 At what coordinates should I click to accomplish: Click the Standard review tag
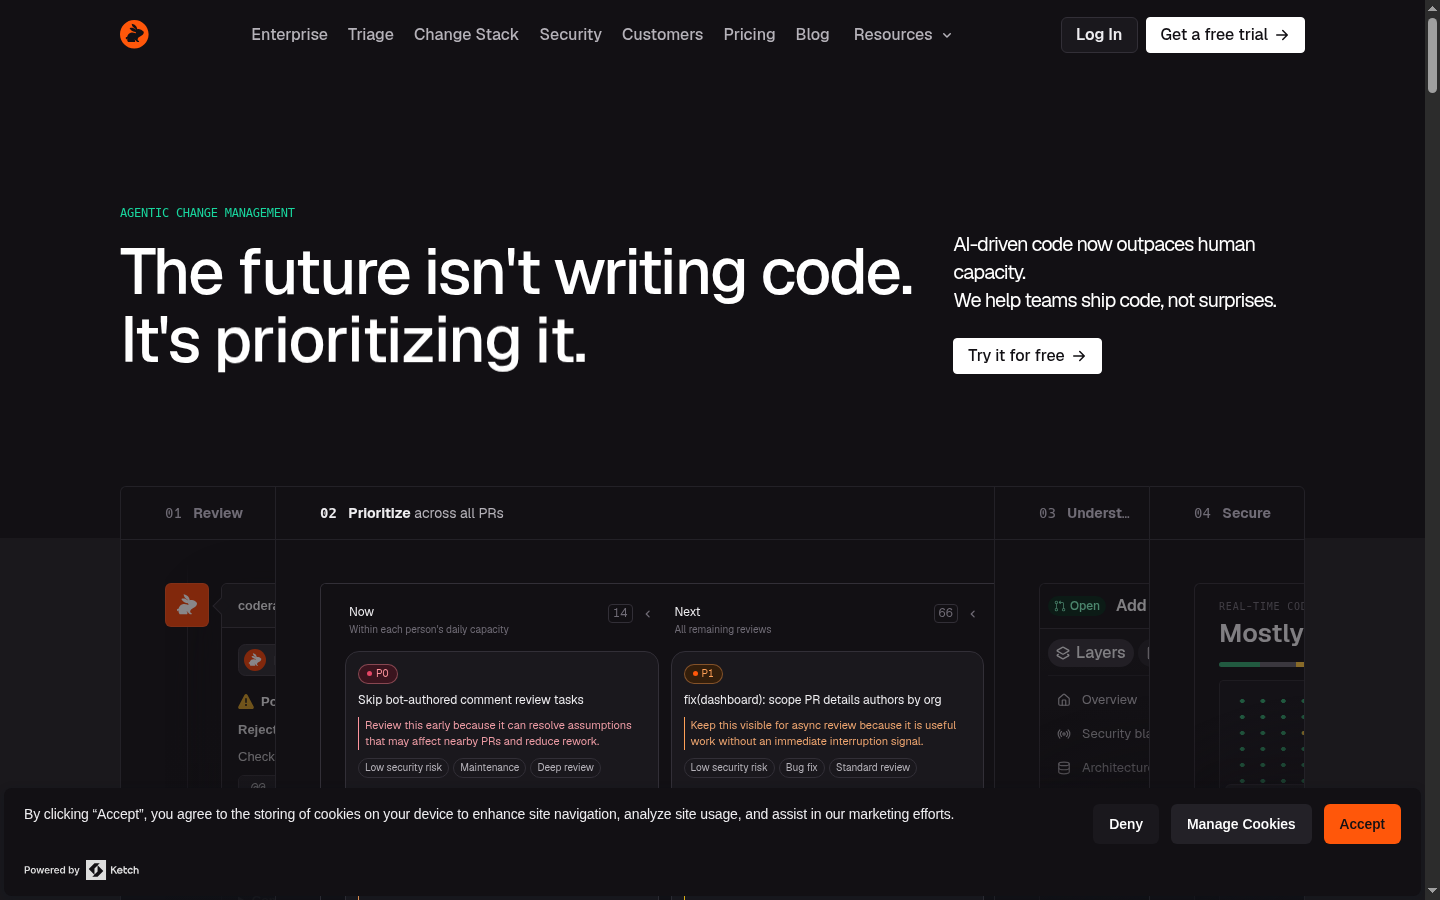(873, 768)
